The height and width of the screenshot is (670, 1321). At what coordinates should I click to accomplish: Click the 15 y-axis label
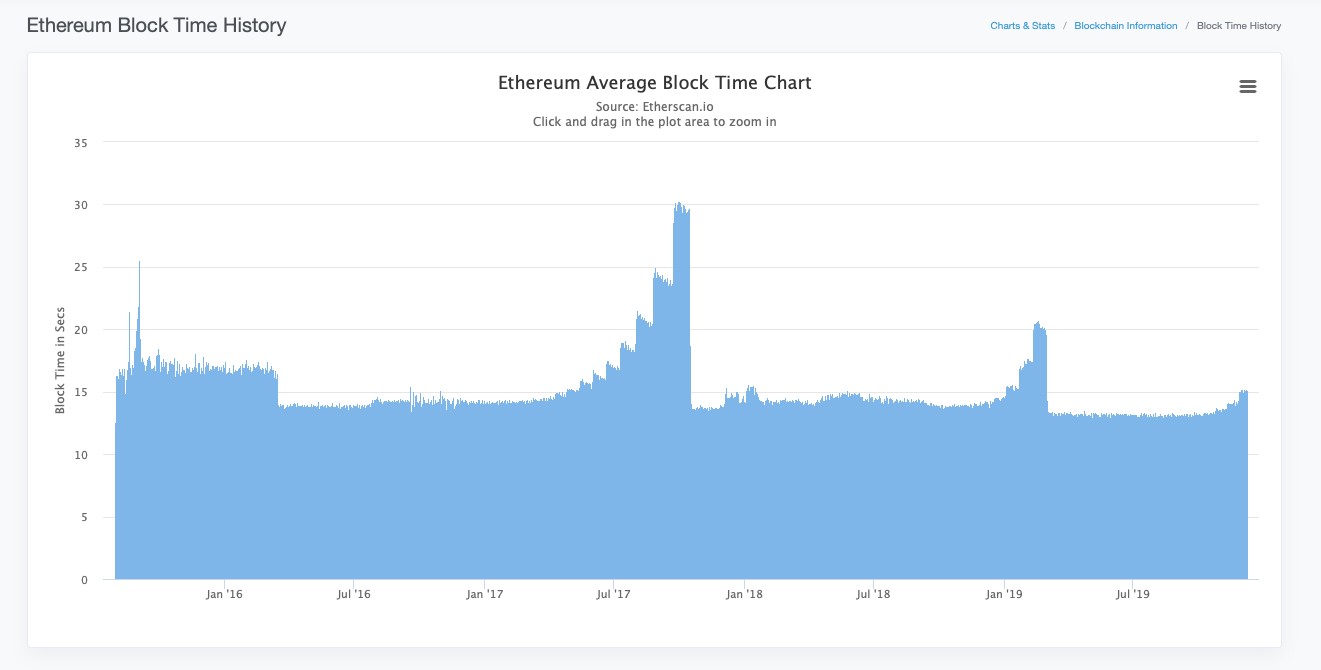(x=81, y=393)
